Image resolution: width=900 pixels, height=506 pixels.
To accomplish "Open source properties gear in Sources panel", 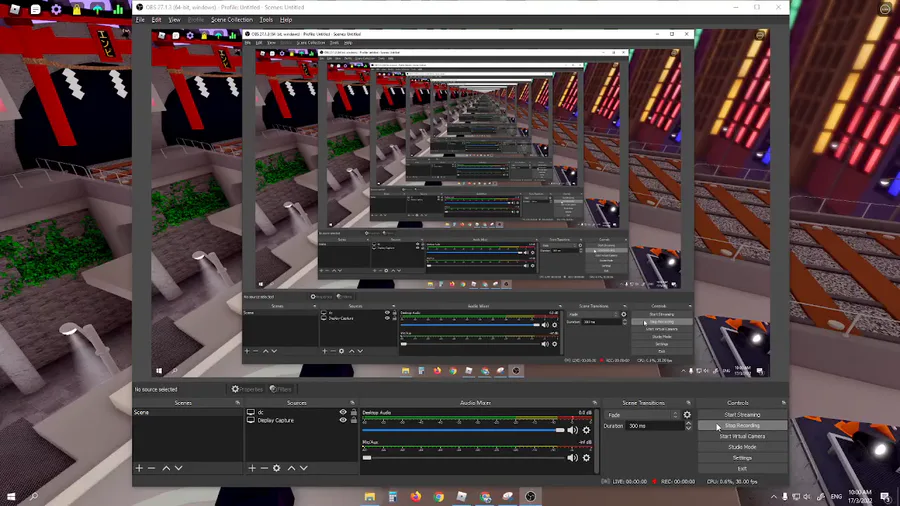I will pyautogui.click(x=277, y=468).
